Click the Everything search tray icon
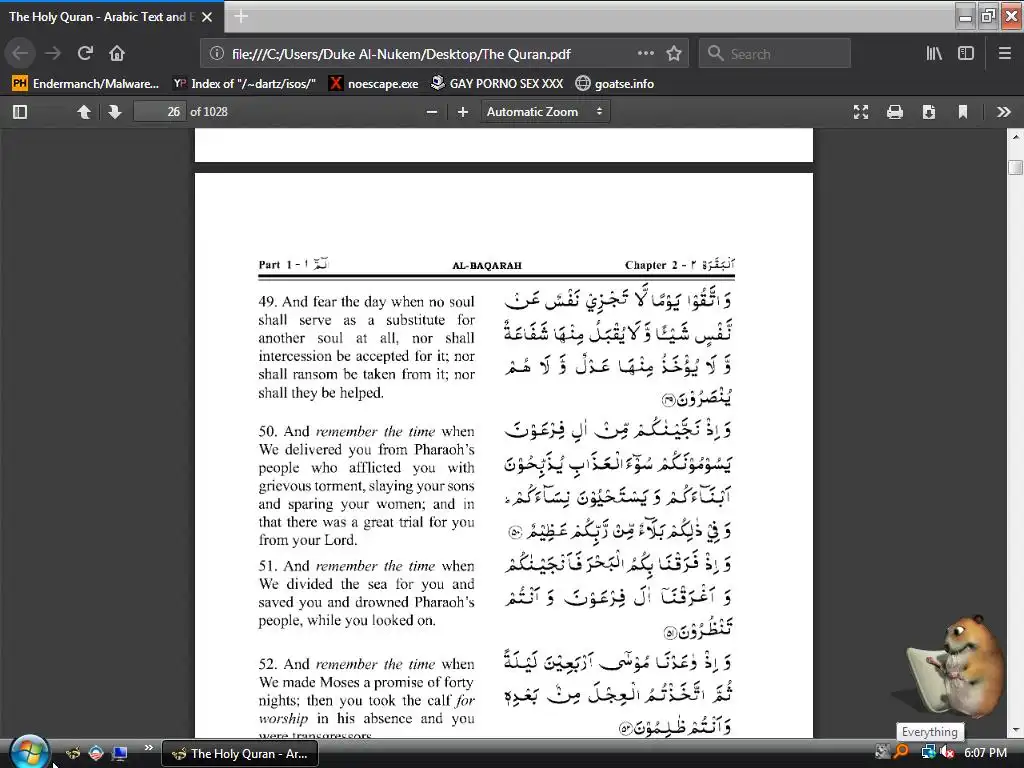The width and height of the screenshot is (1024, 768). [x=901, y=752]
